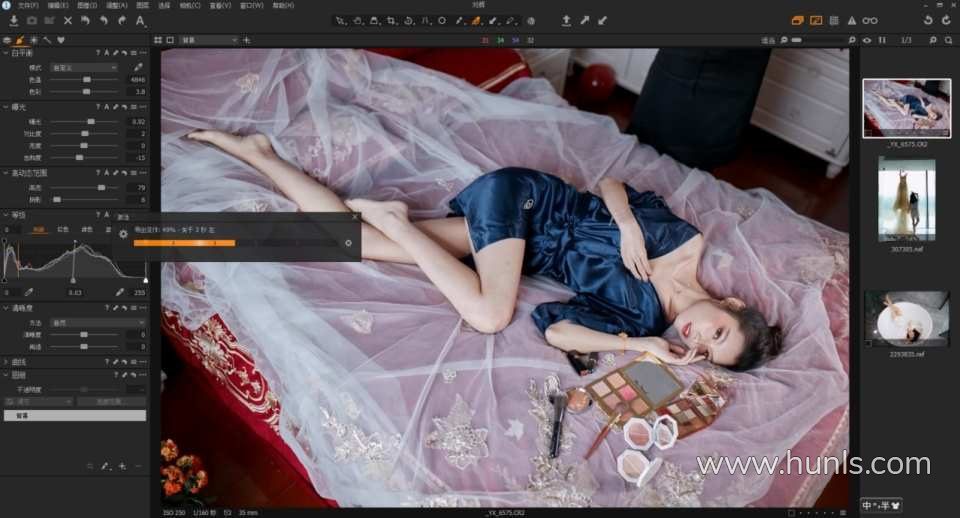Image resolution: width=960 pixels, height=518 pixels.
Task: Open the 文件(F) menu
Action: [28, 5]
